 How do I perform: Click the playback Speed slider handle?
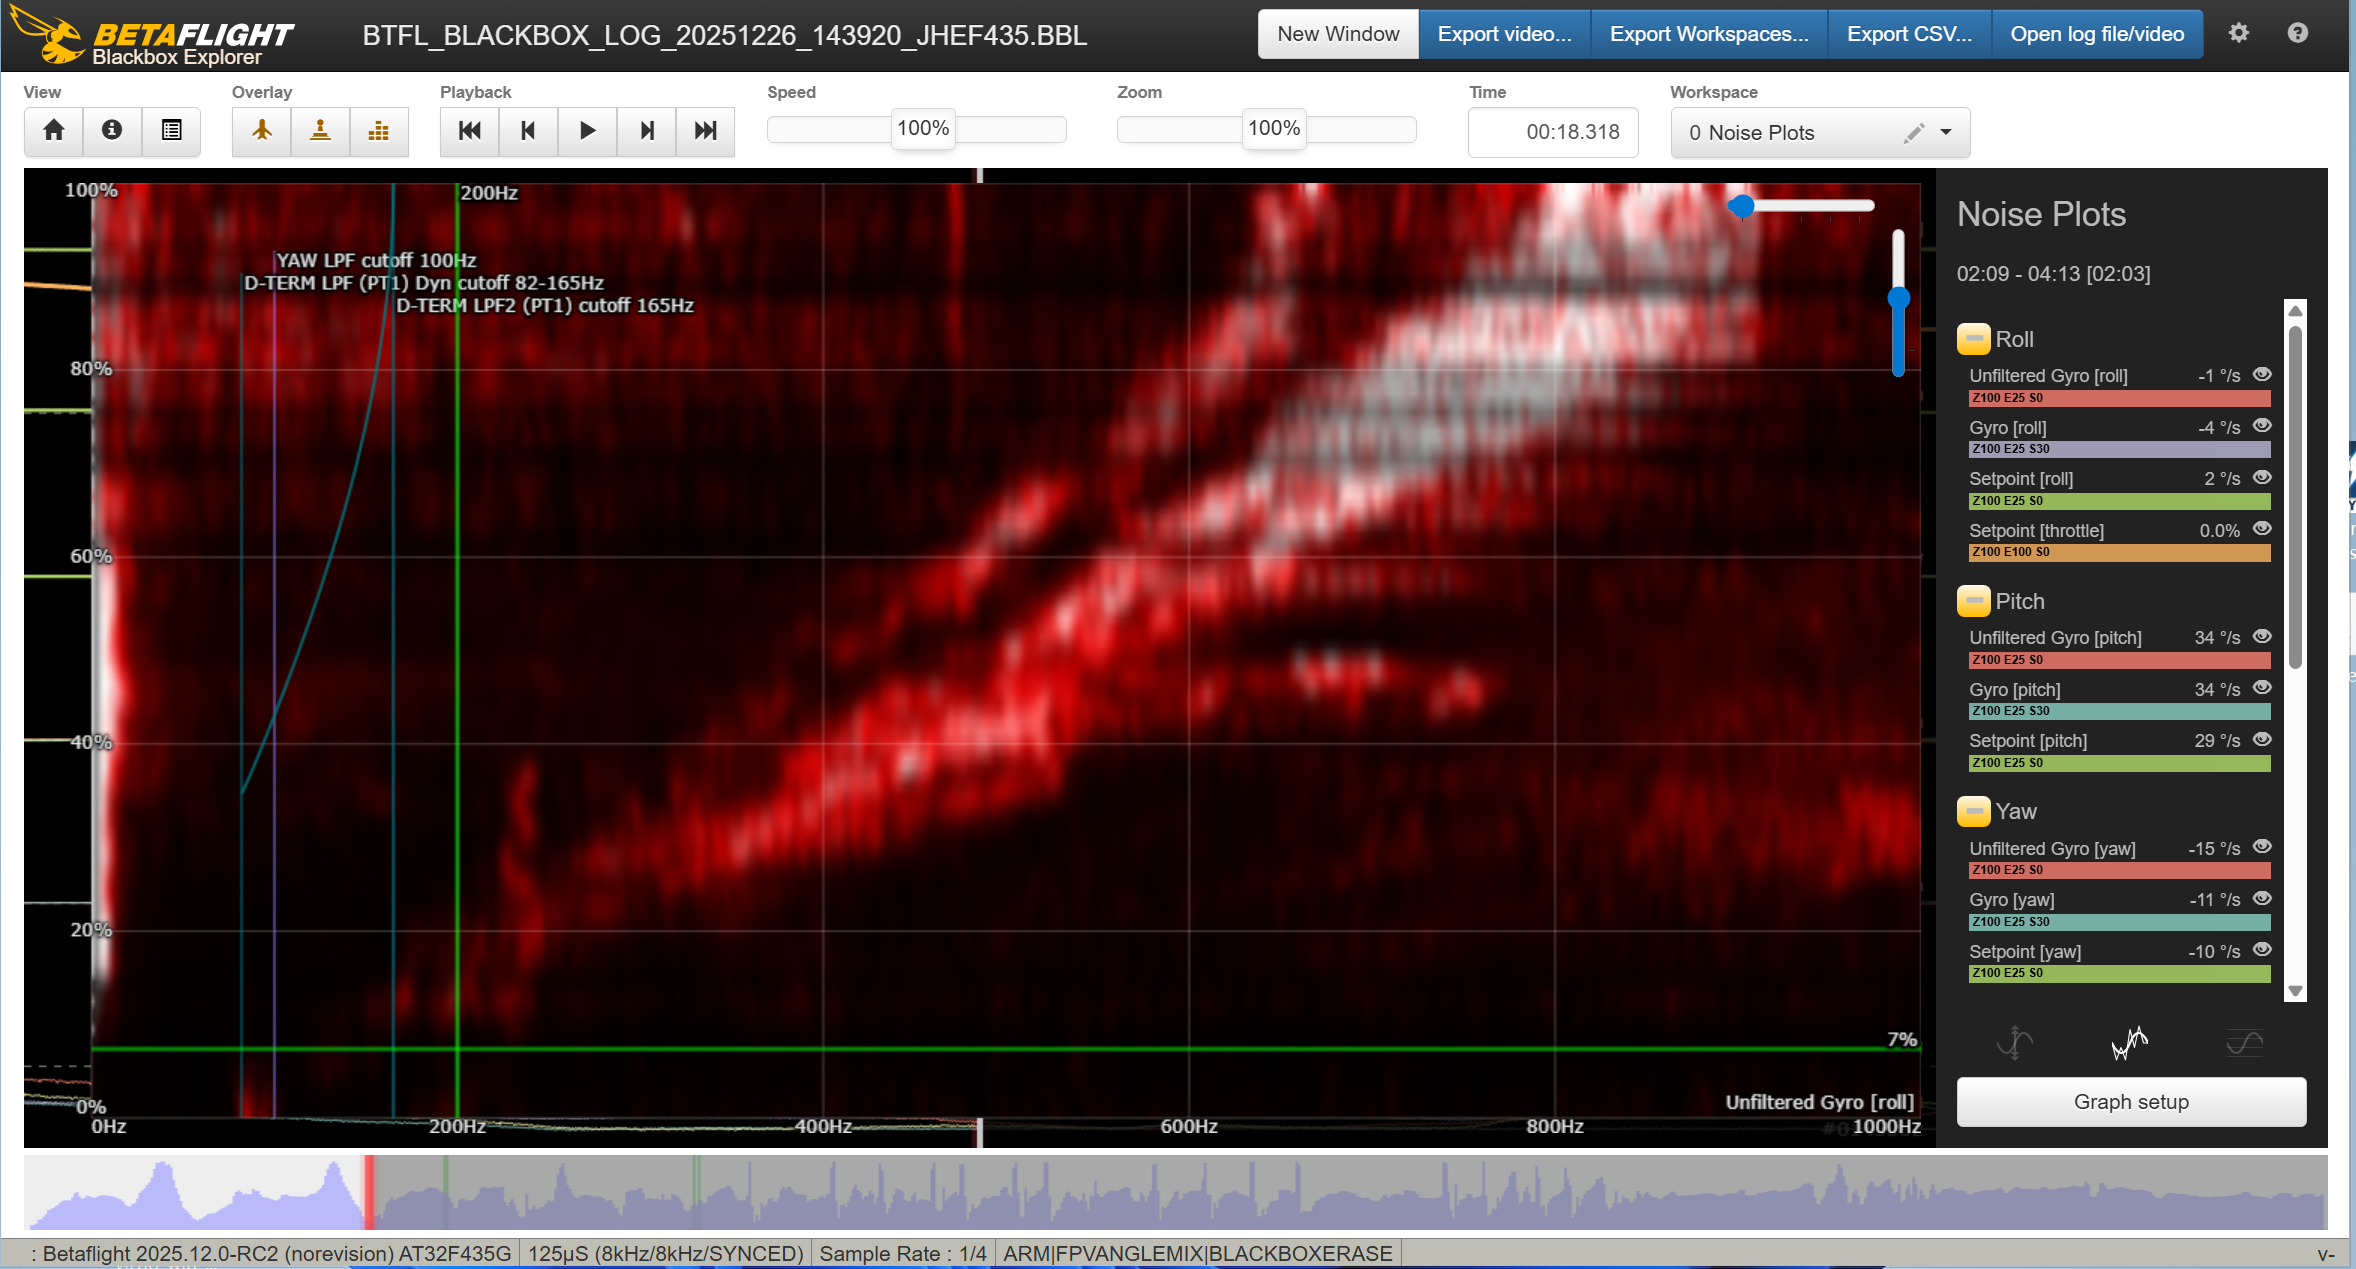tap(922, 129)
